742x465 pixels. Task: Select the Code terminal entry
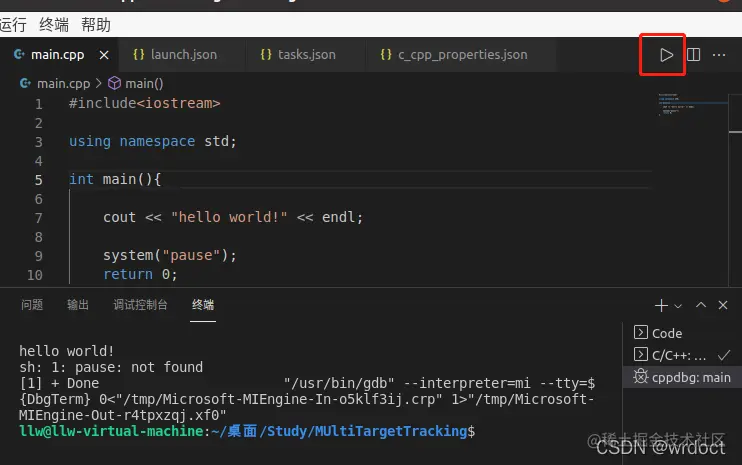click(x=682, y=333)
